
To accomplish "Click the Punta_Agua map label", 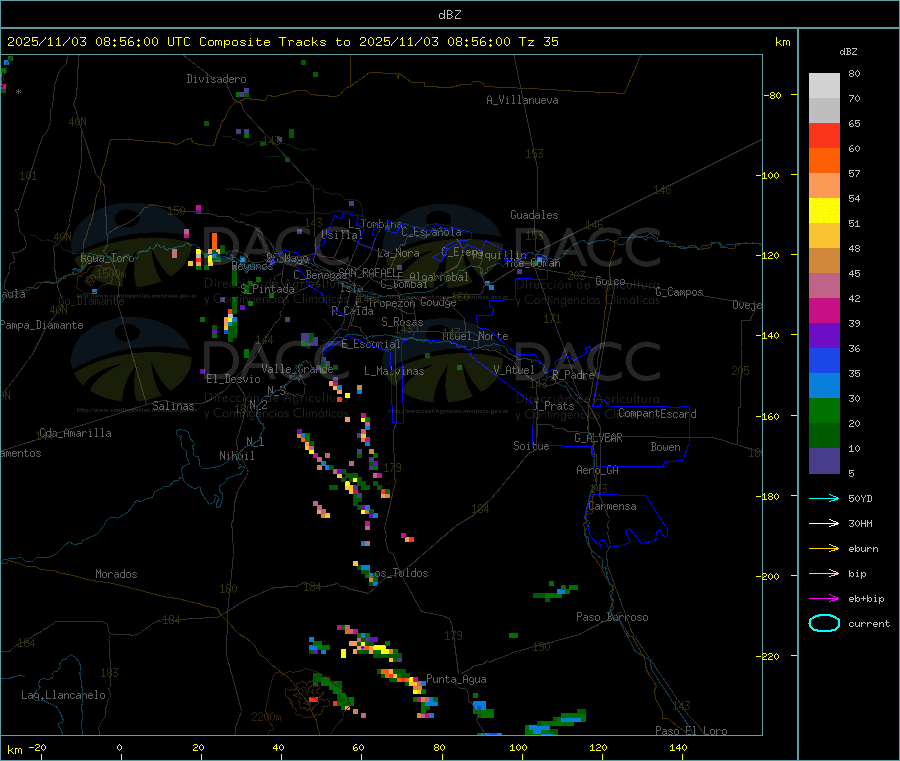I will (x=456, y=679).
